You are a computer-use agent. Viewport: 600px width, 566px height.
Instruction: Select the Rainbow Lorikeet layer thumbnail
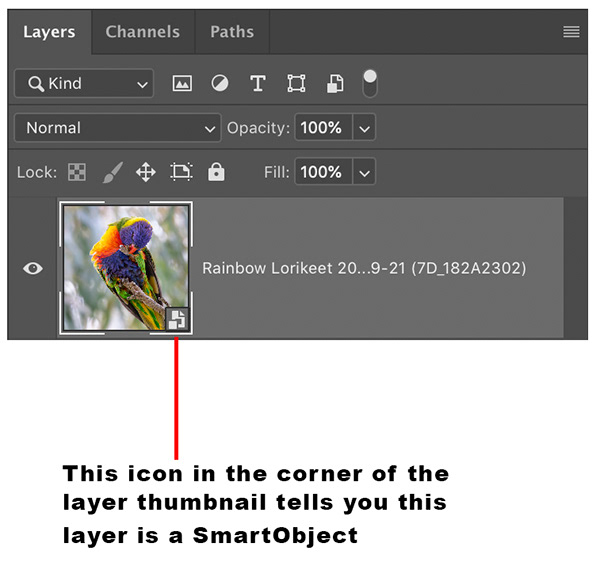click(126, 268)
